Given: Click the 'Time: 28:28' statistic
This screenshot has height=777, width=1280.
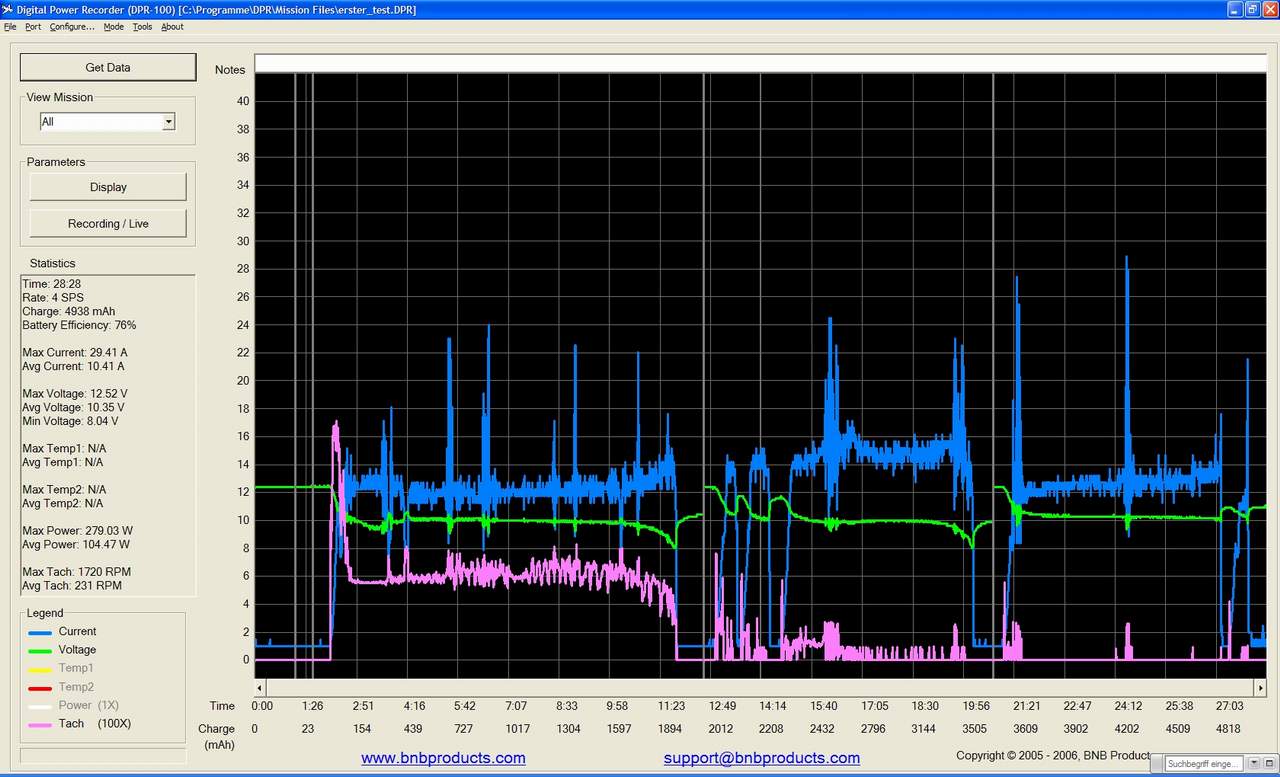Looking at the screenshot, I should pos(51,285).
